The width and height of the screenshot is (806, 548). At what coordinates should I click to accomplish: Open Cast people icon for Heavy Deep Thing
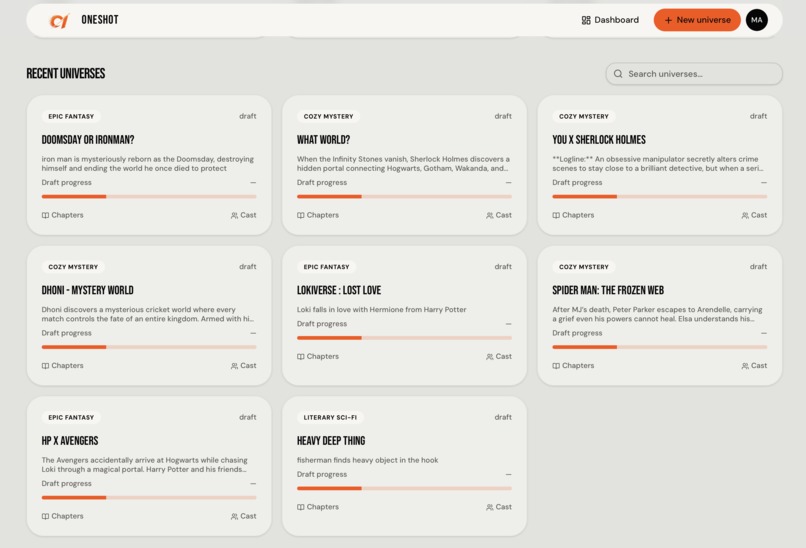coord(490,507)
